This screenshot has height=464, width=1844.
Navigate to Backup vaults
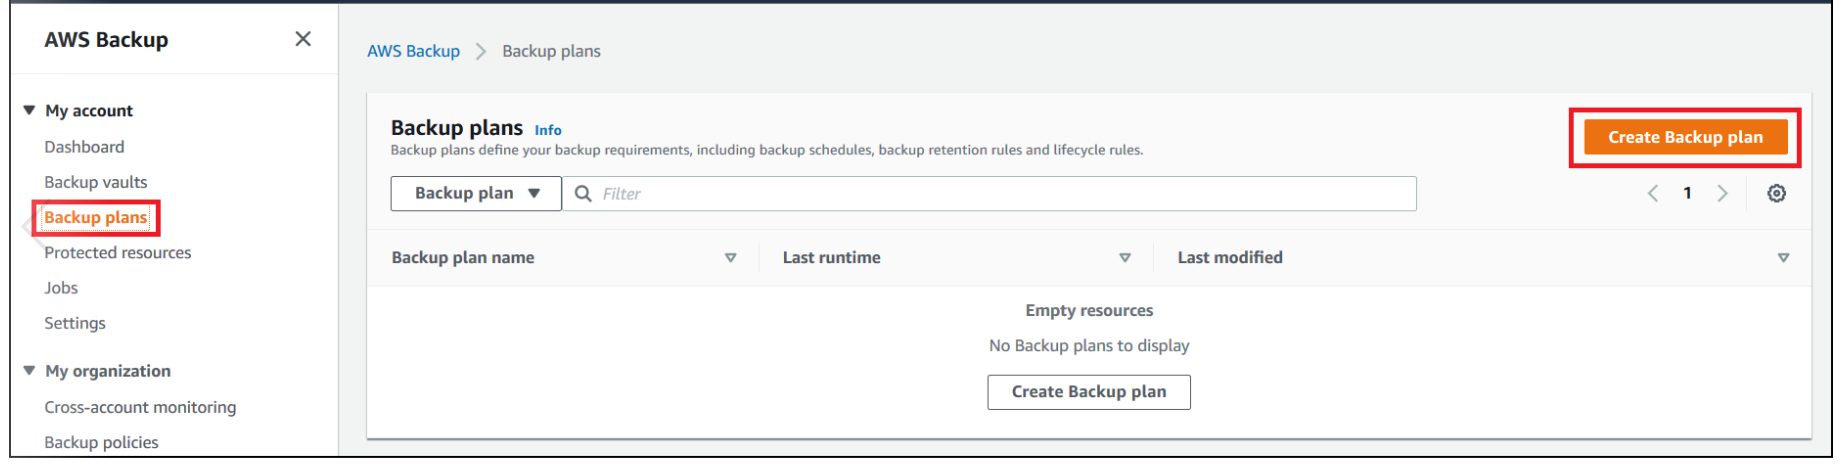(x=95, y=182)
